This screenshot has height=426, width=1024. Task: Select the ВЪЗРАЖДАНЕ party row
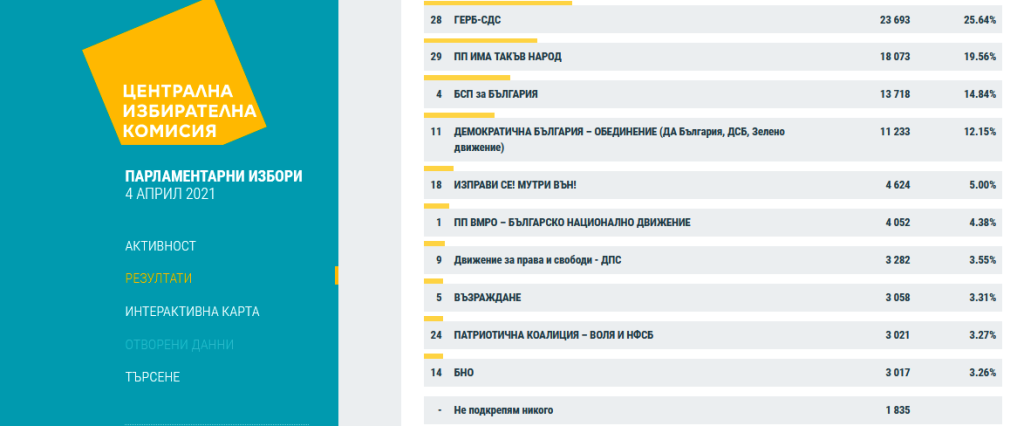pyautogui.click(x=712, y=298)
